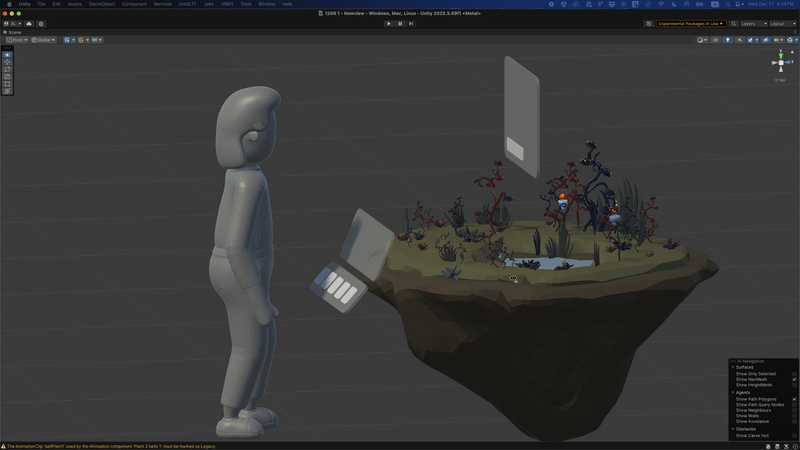This screenshot has width=800, height=450.
Task: Open the GameObject menu
Action: point(101,4)
